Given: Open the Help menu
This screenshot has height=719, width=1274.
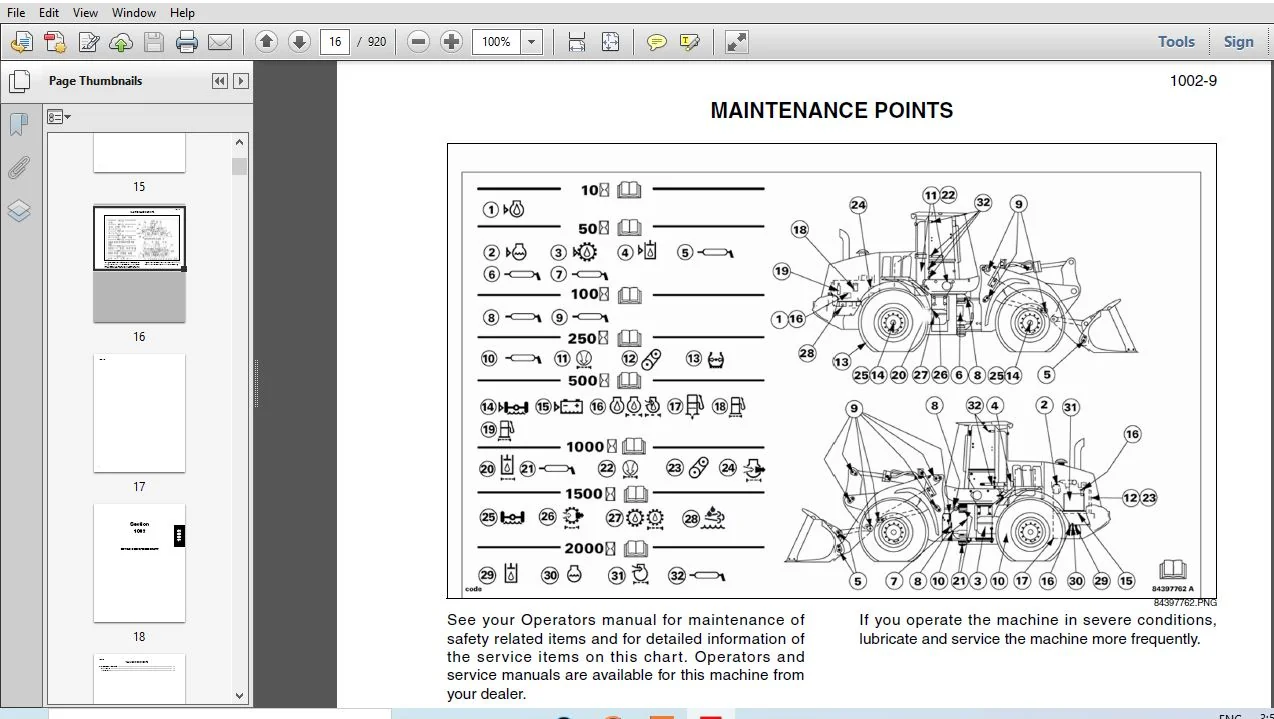Looking at the screenshot, I should click(x=182, y=13).
